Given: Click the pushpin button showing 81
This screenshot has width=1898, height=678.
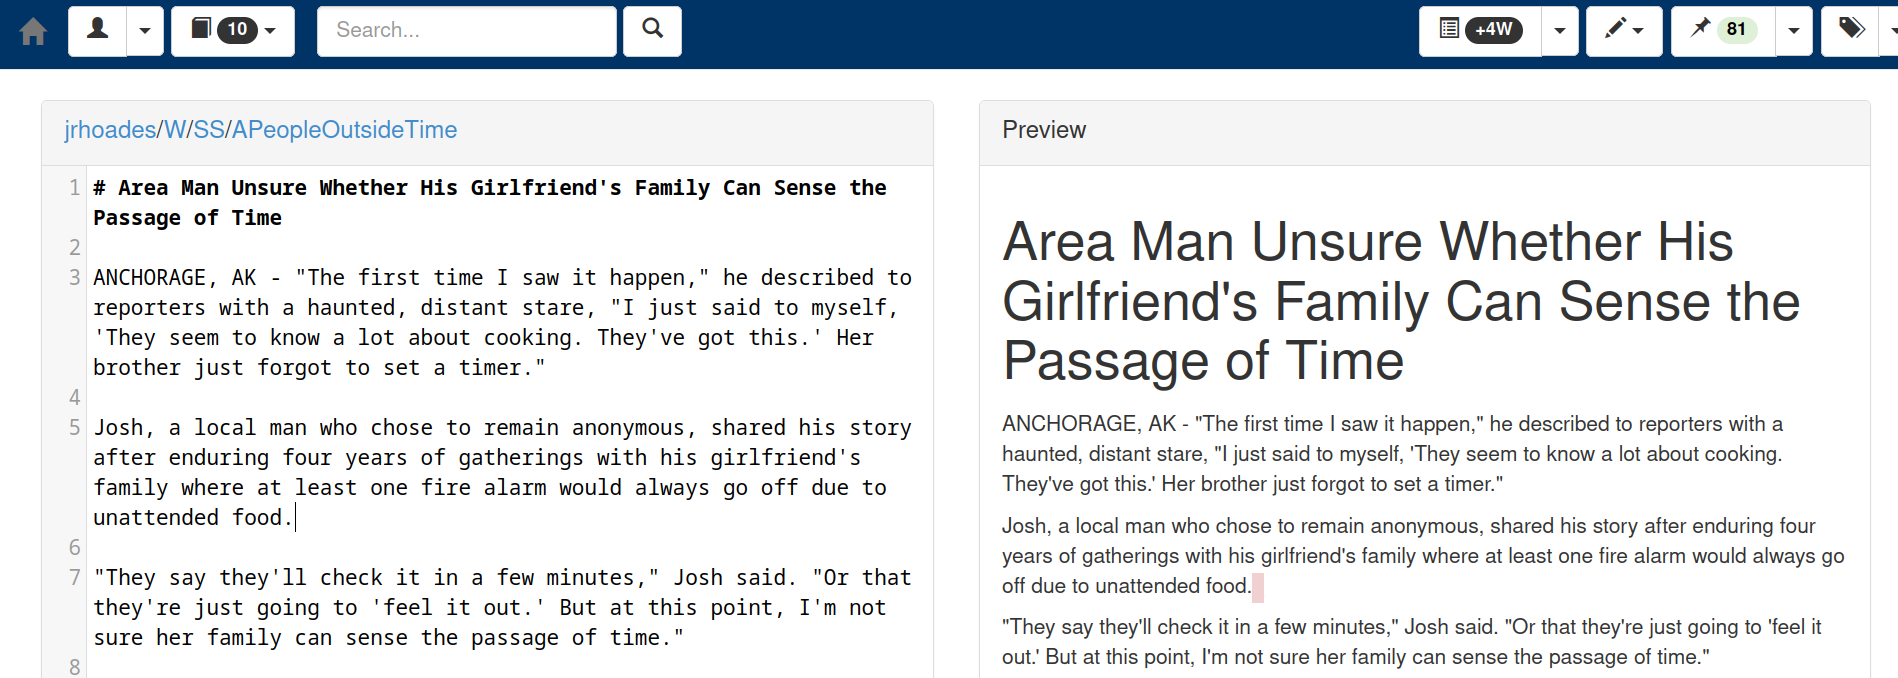Looking at the screenshot, I should (x=1723, y=31).
